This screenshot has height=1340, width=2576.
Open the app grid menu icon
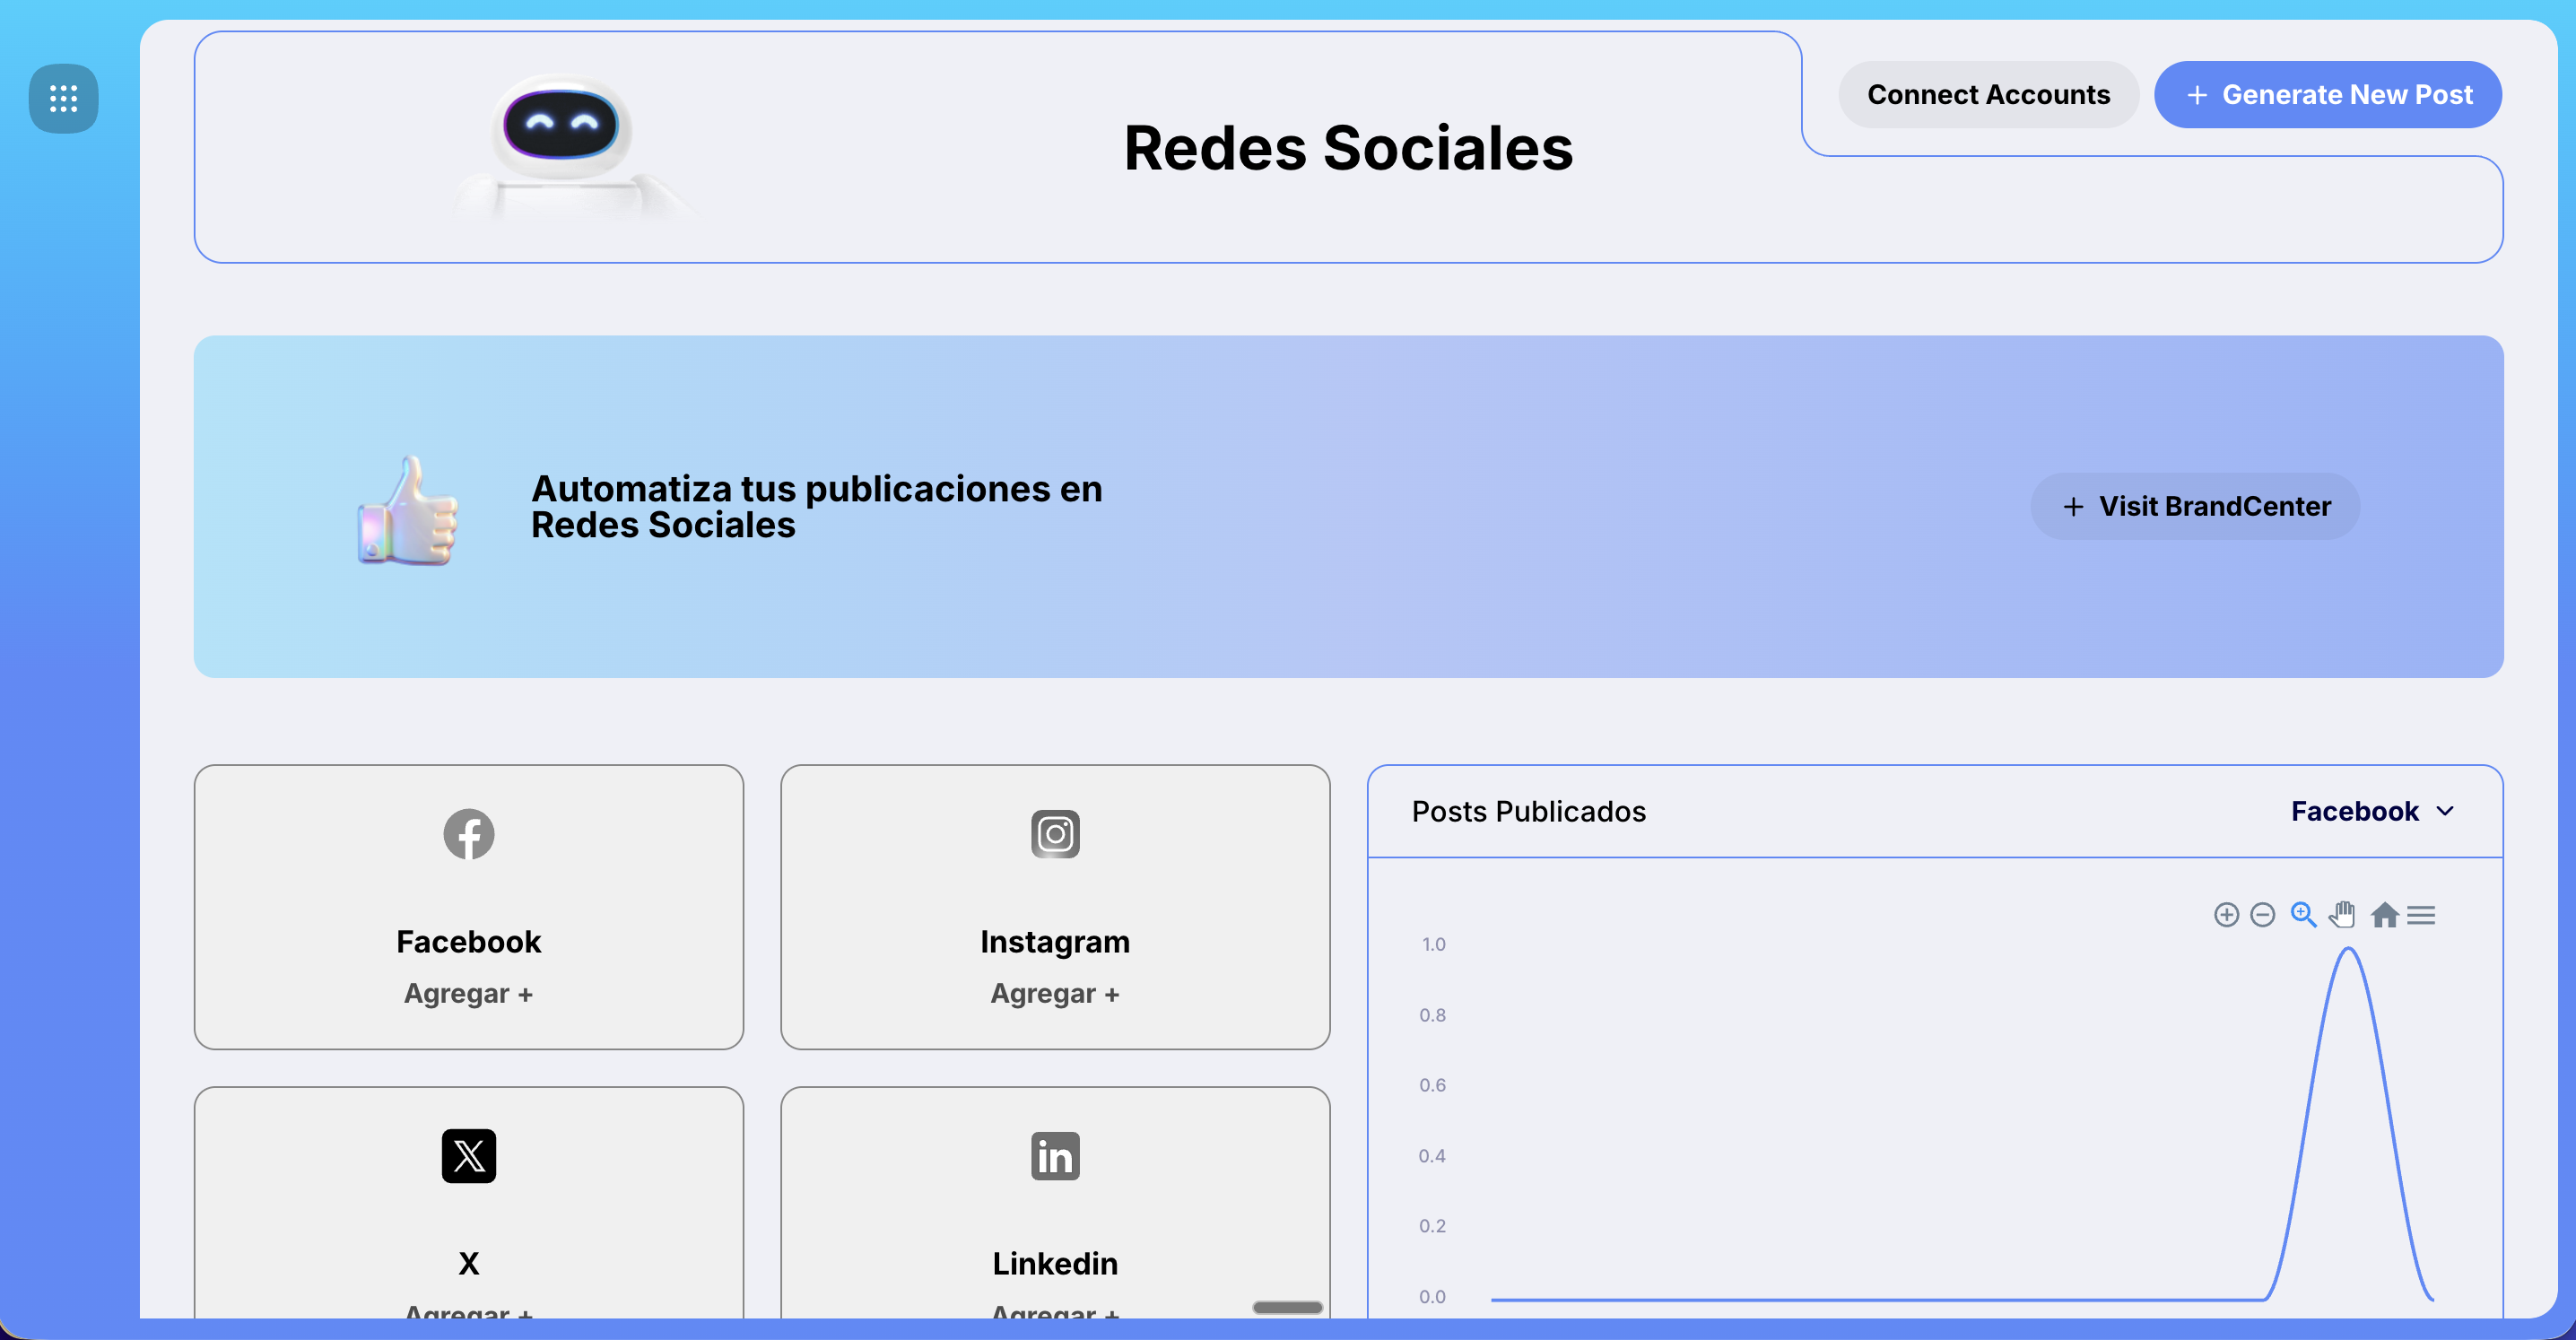click(63, 98)
